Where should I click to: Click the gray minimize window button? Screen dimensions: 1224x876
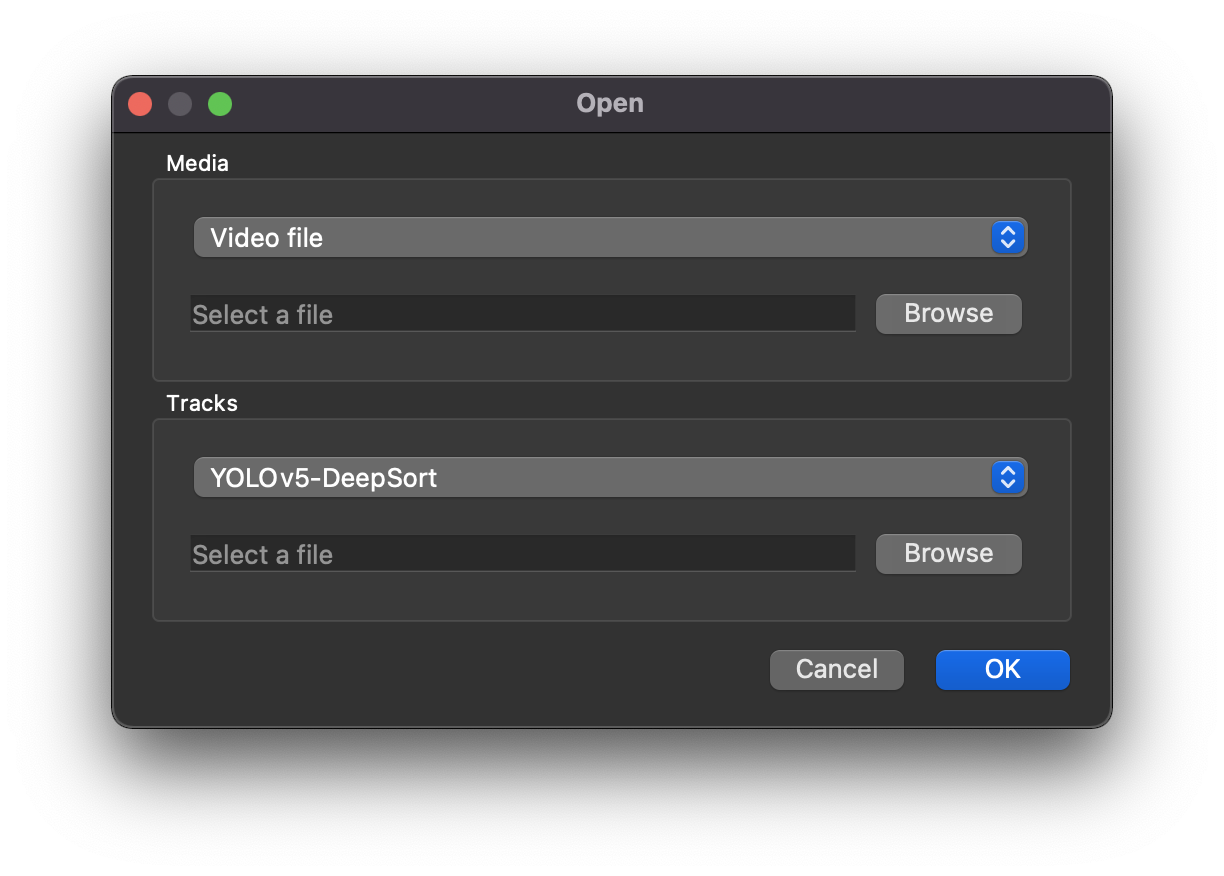(x=180, y=104)
